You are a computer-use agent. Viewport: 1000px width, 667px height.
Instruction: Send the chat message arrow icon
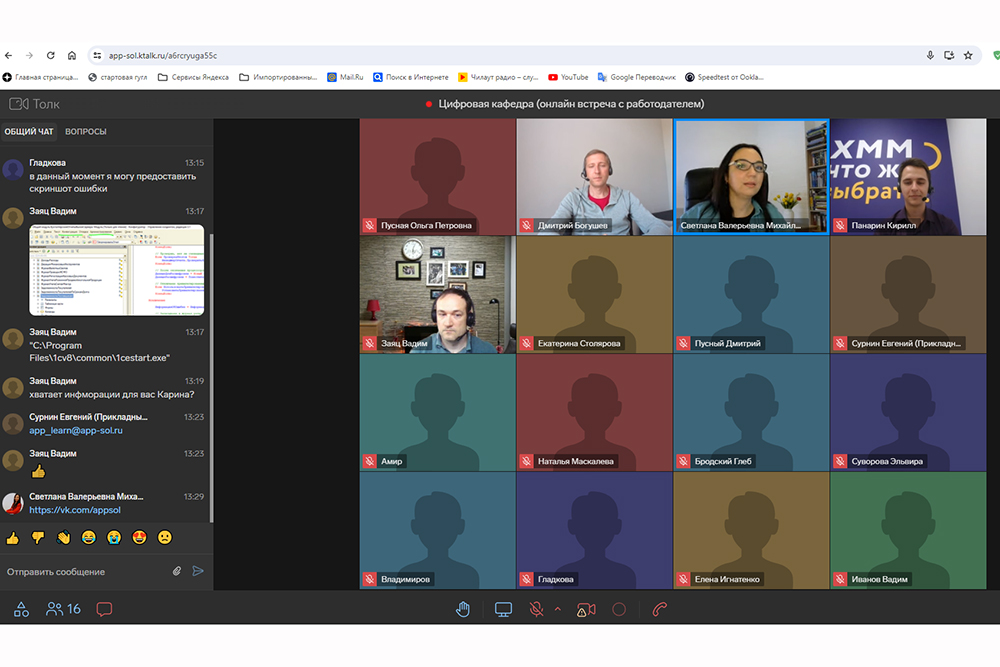pos(198,571)
